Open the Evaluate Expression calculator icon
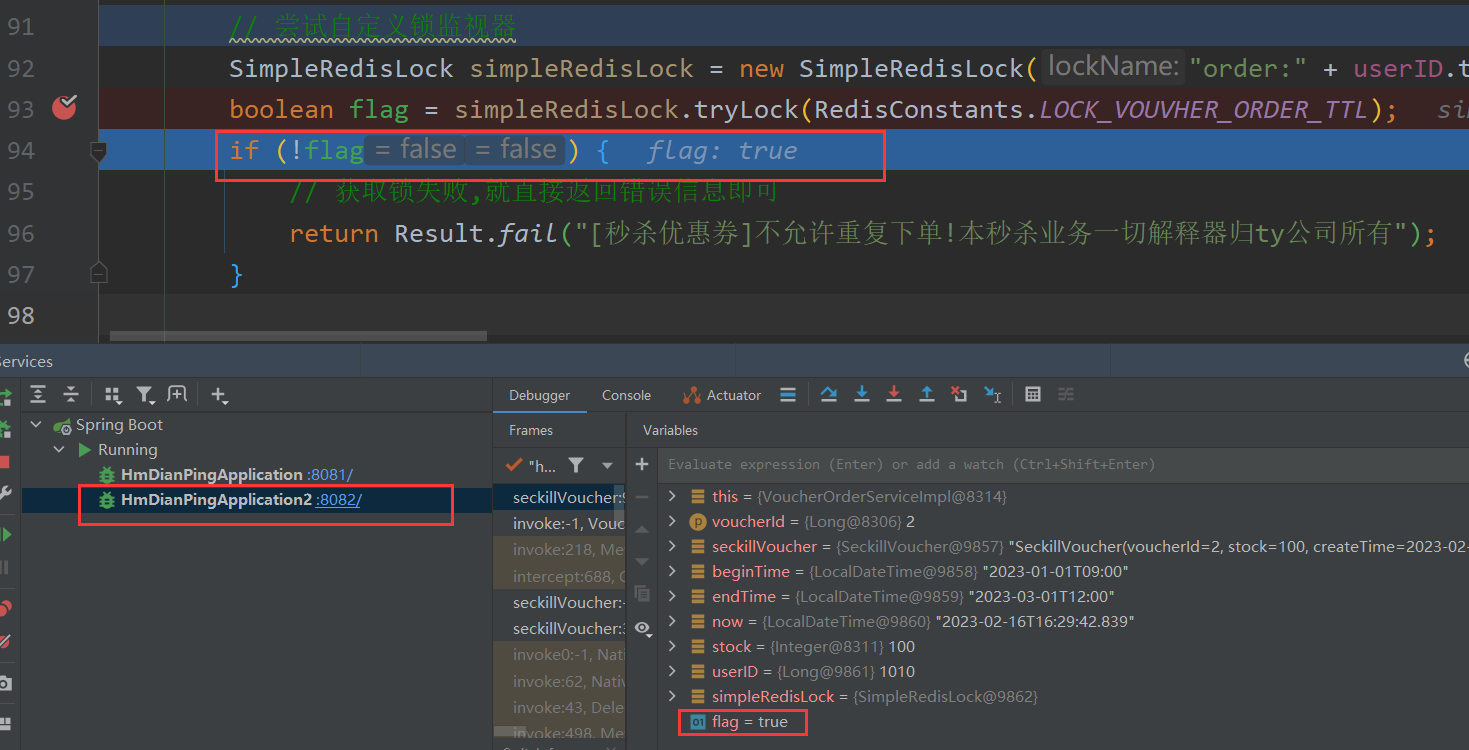 1033,394
